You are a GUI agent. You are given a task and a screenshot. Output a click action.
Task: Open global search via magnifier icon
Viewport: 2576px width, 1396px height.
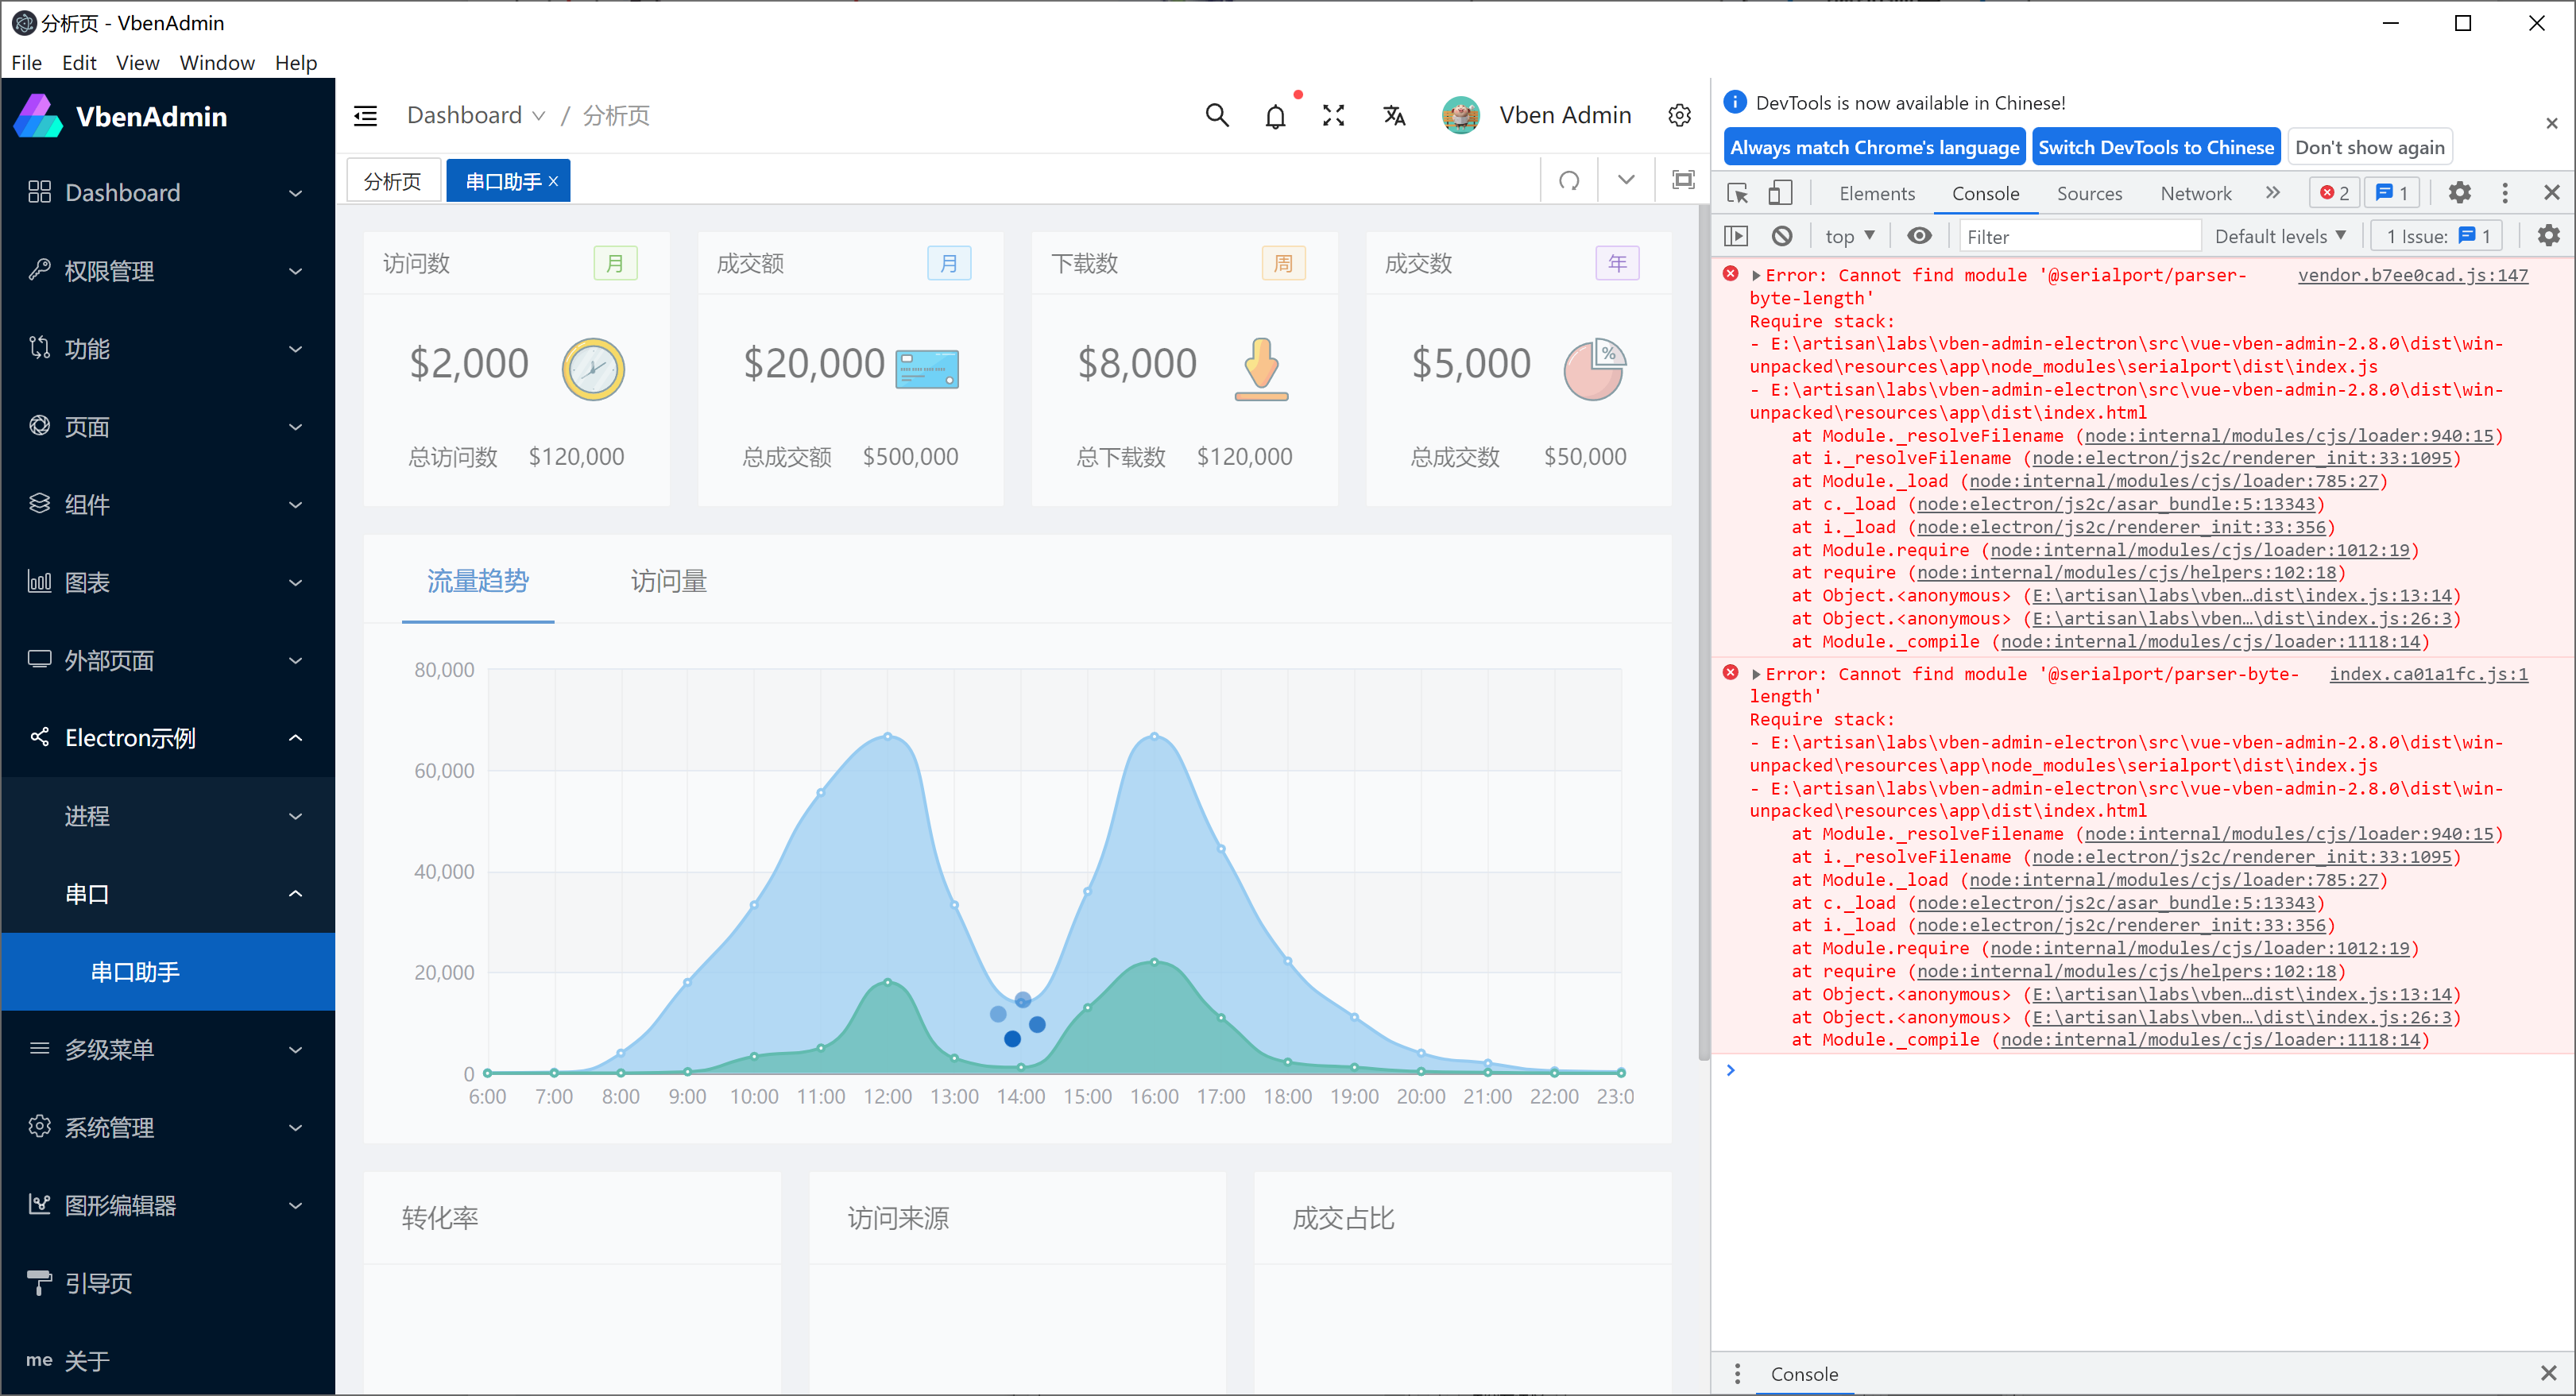(x=1216, y=115)
